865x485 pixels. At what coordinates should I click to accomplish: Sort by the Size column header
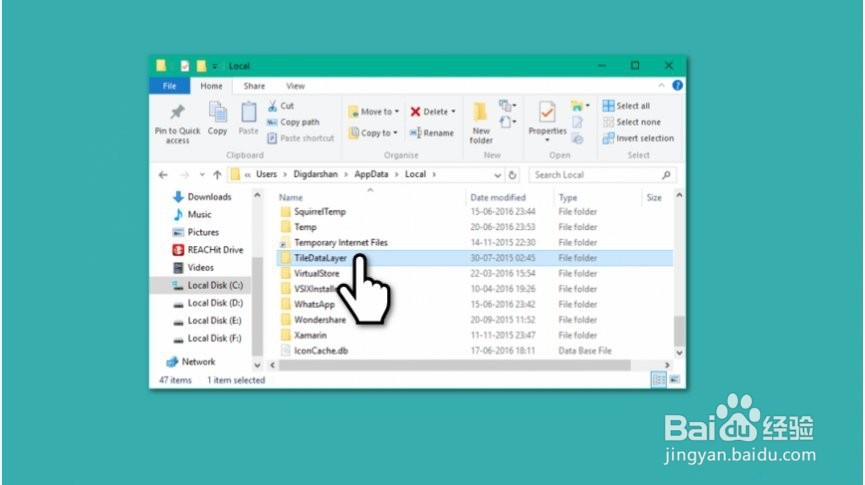pyautogui.click(x=654, y=198)
